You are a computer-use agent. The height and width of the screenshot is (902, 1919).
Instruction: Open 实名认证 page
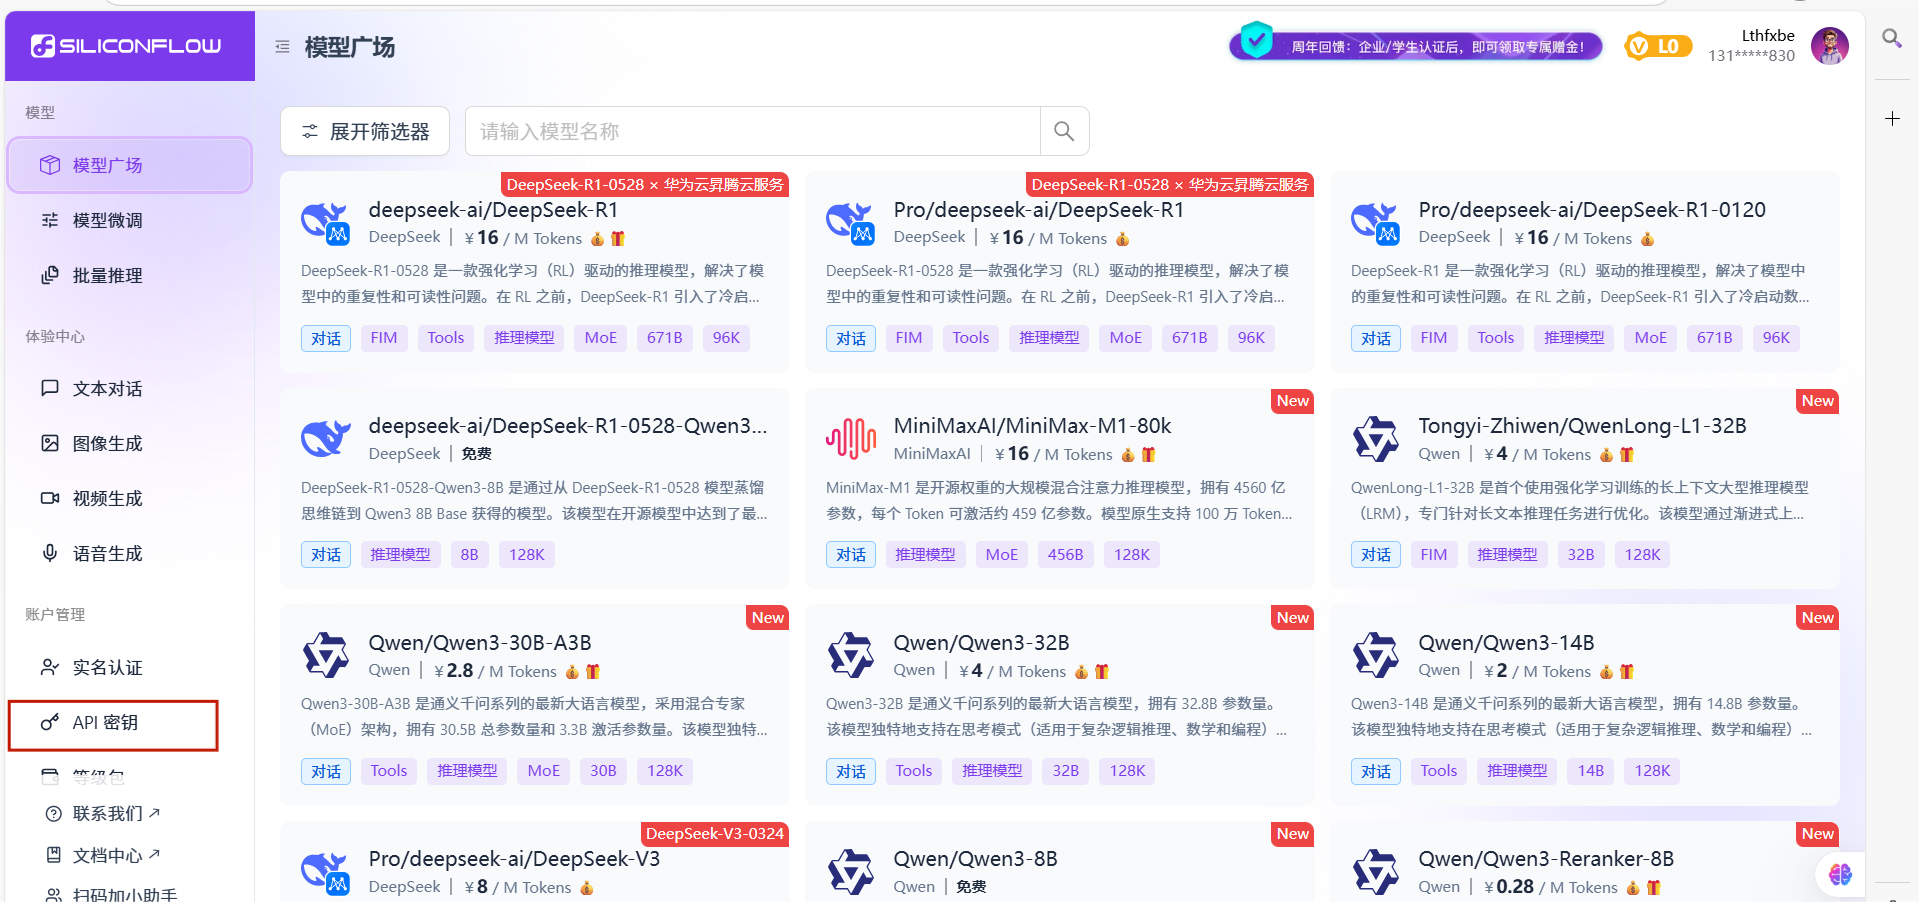tap(129, 667)
